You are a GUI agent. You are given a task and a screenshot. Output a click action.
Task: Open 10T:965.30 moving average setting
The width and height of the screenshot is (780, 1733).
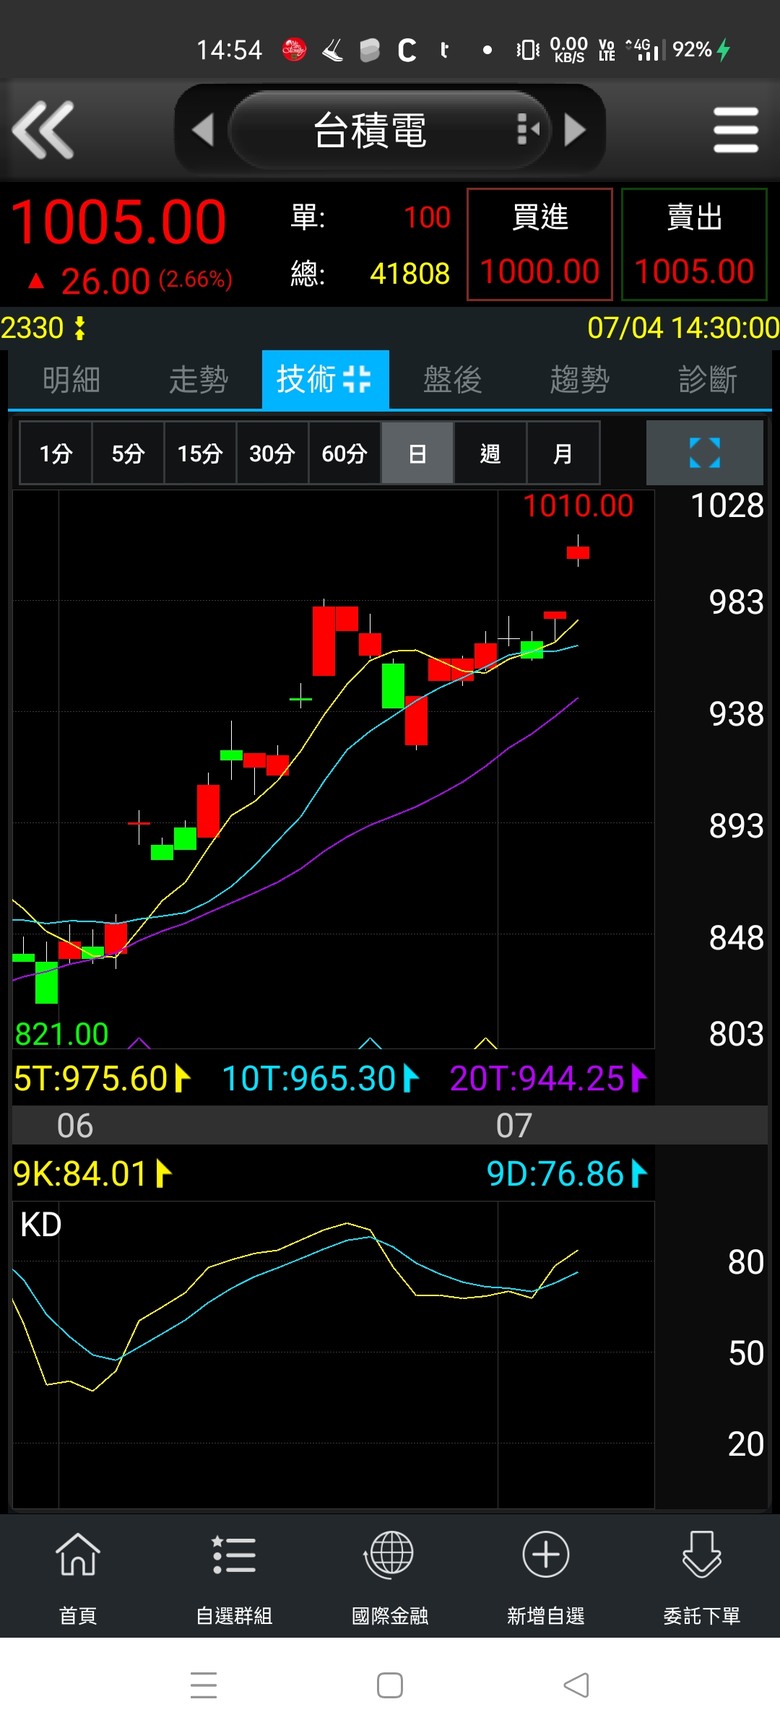click(320, 1078)
